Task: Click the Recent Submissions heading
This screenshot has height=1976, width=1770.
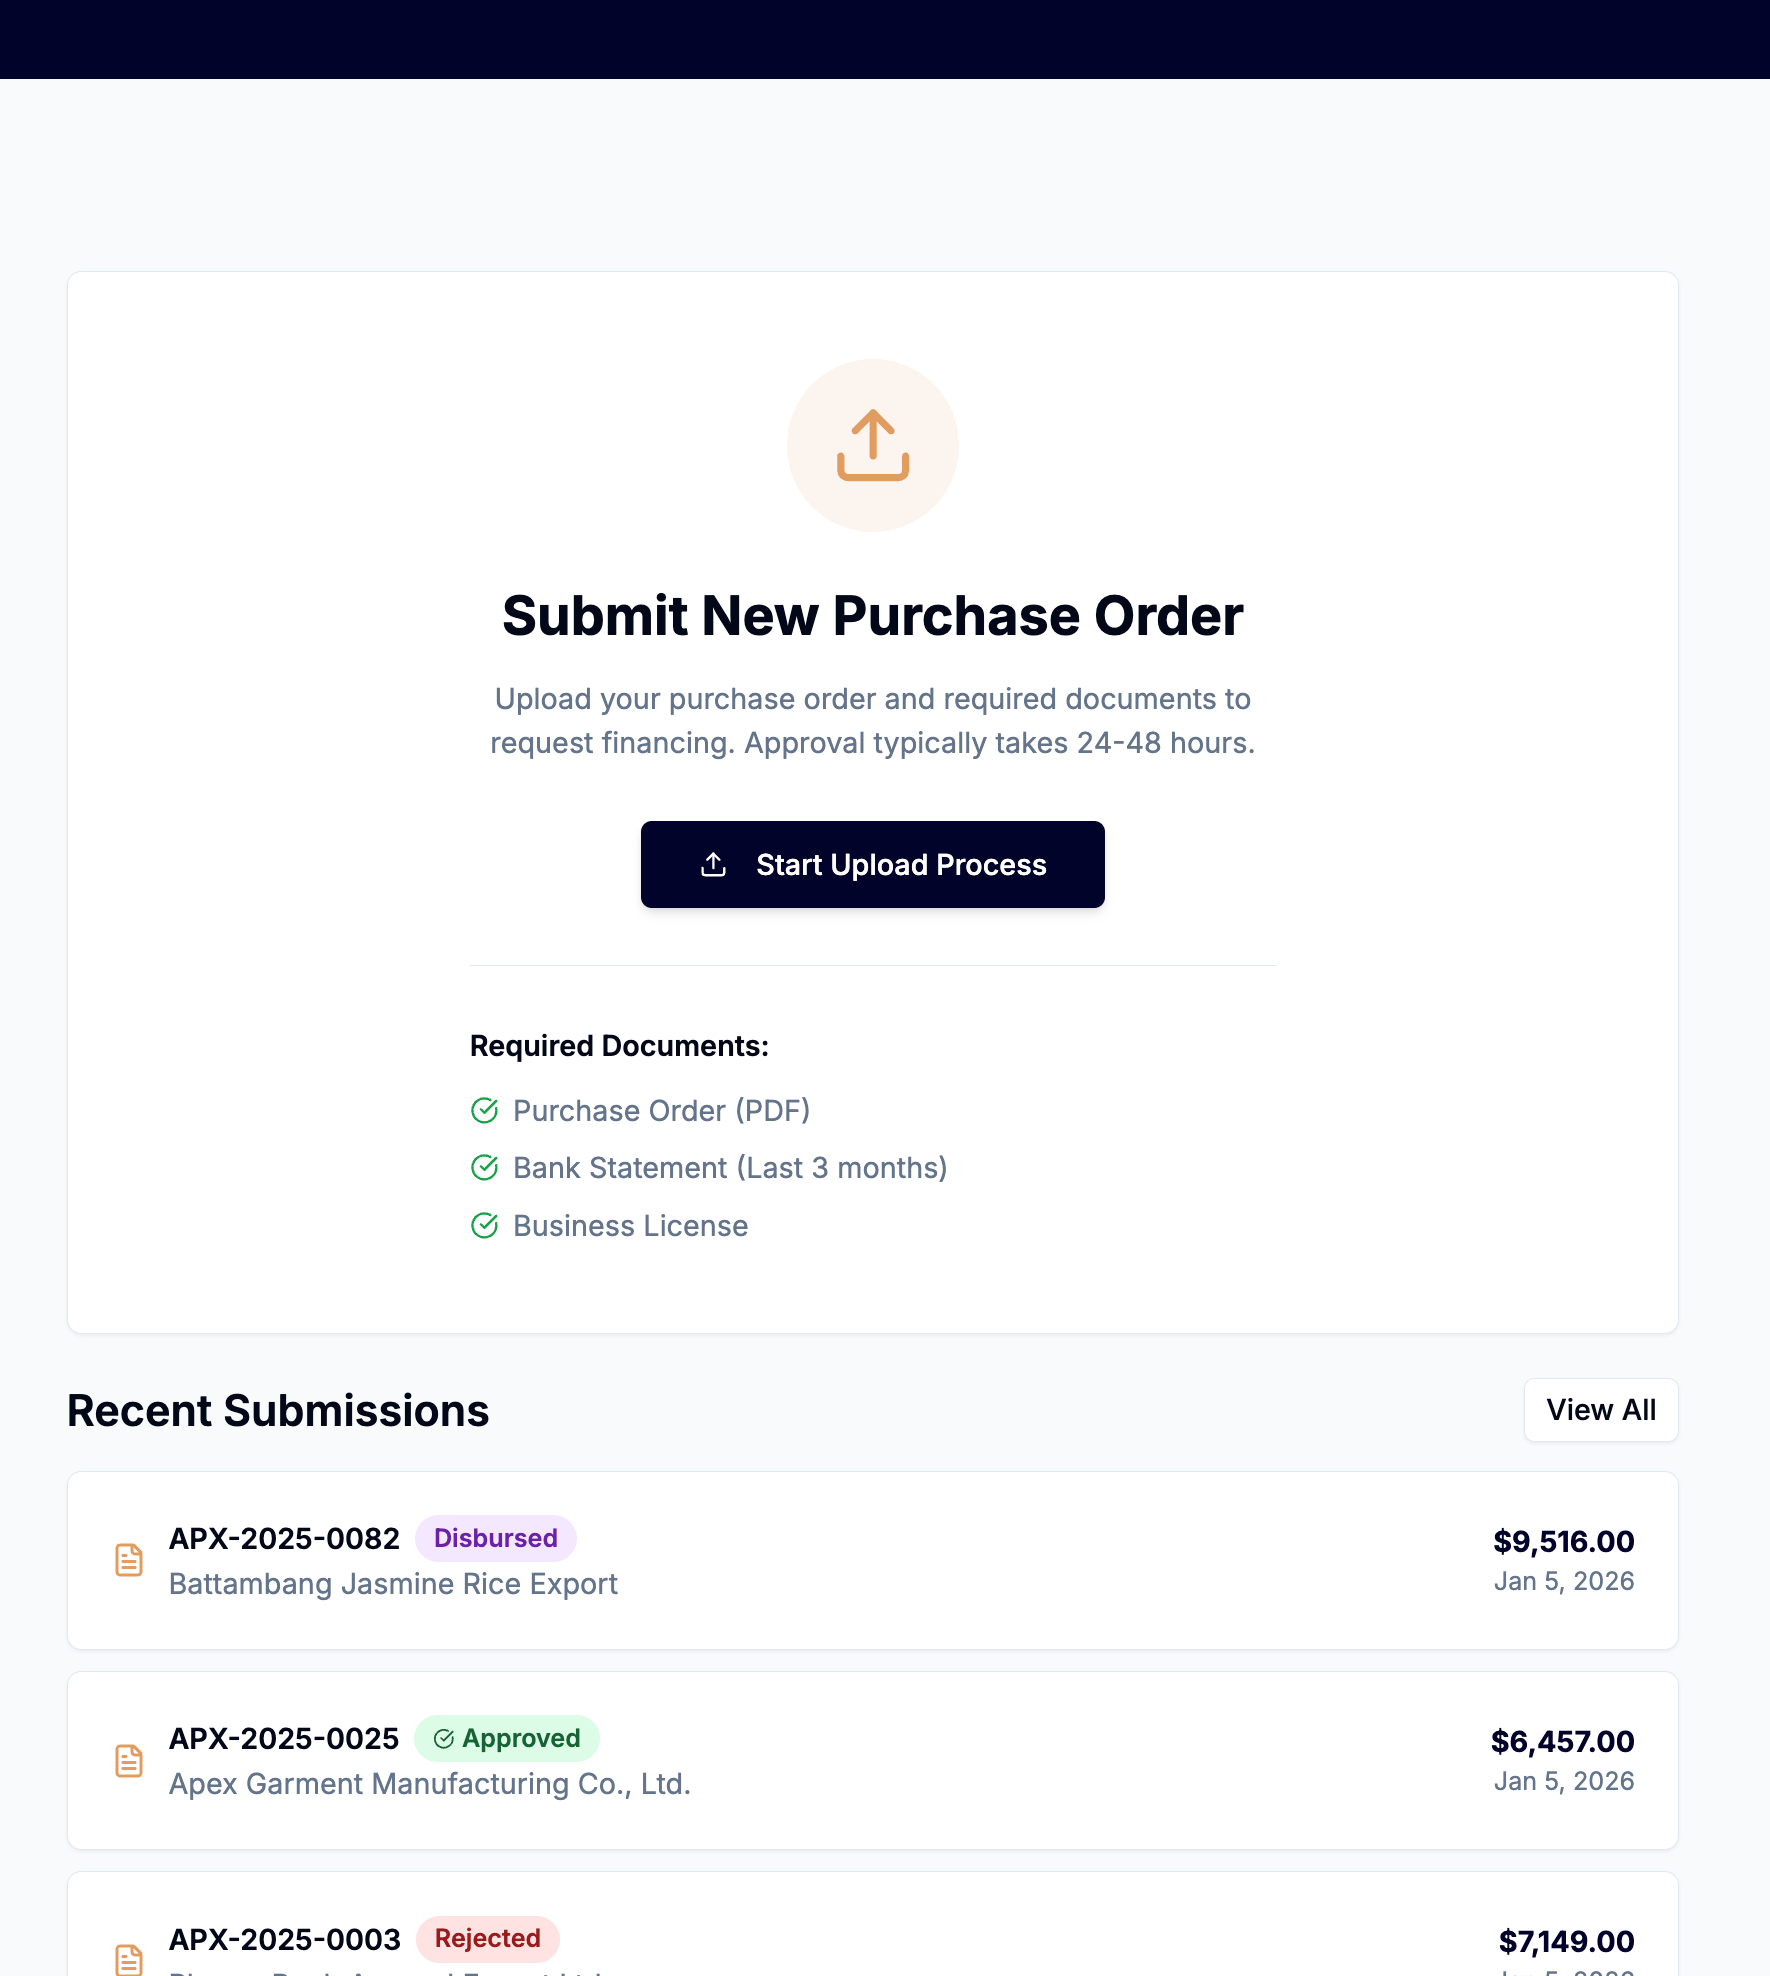Action: (277, 1410)
